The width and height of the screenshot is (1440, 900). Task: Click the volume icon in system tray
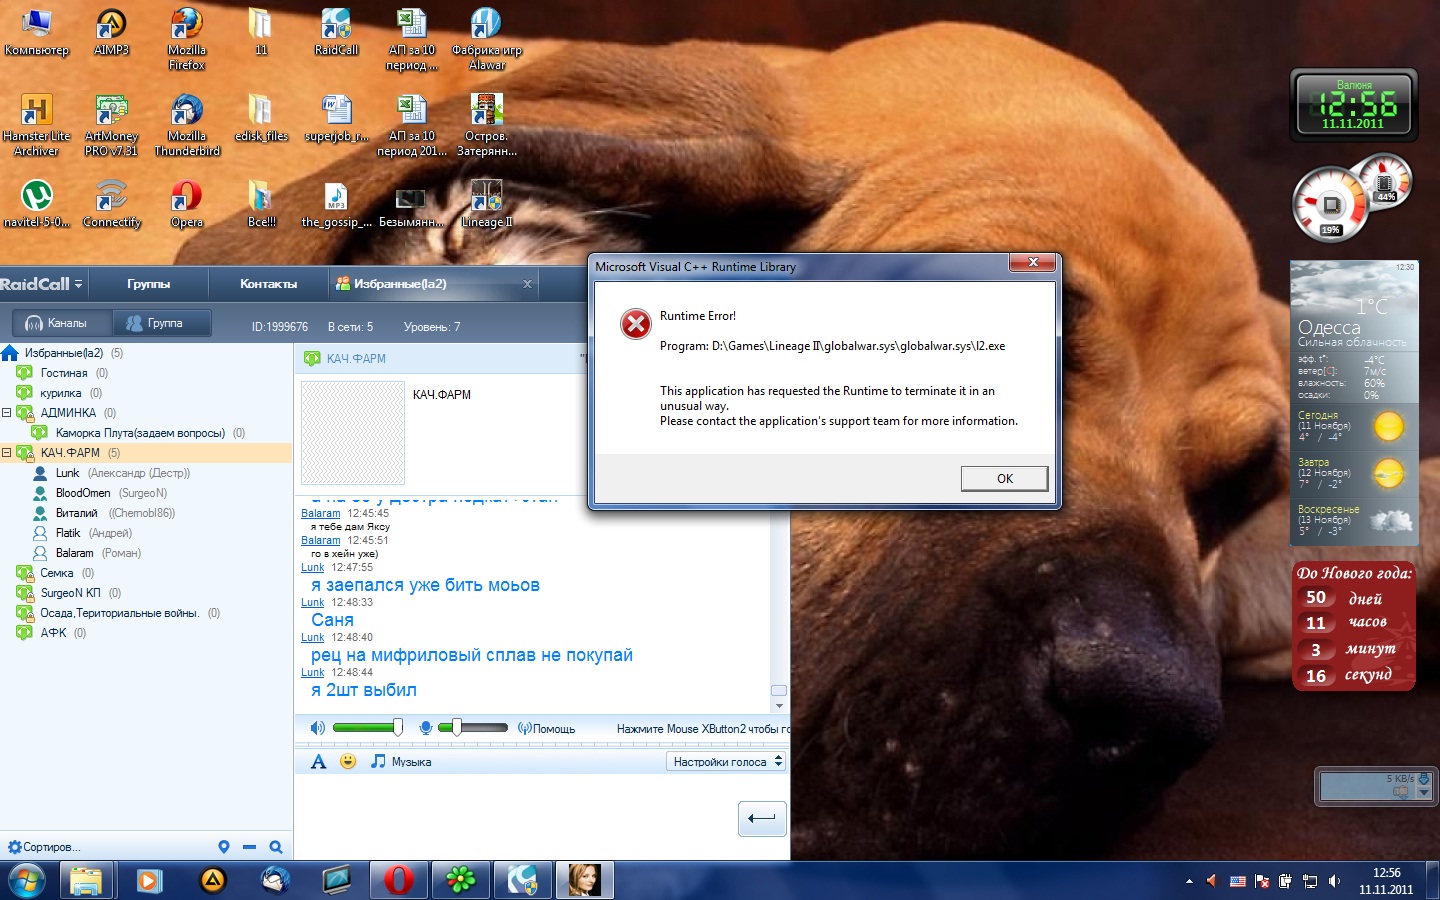[x=1334, y=881]
